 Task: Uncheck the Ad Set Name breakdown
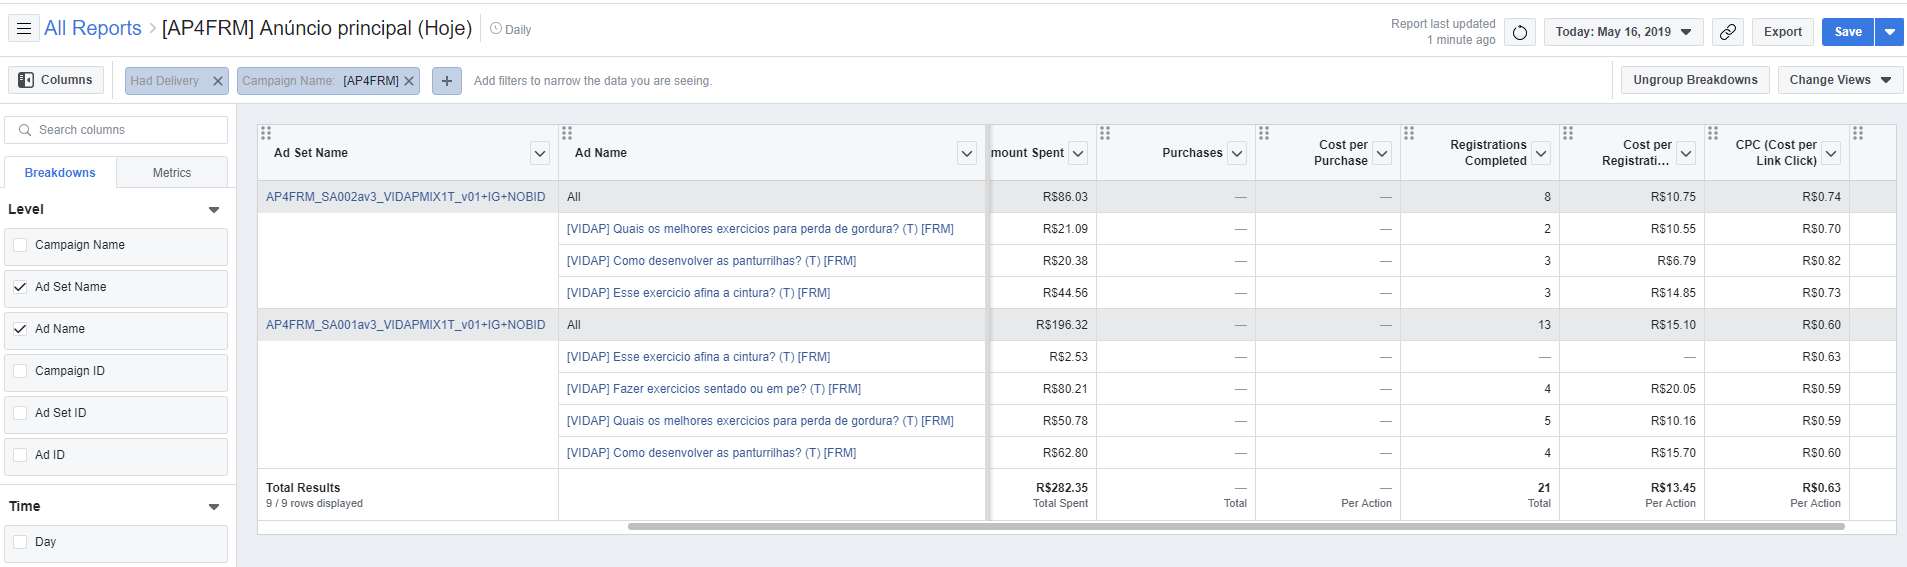click(x=20, y=287)
